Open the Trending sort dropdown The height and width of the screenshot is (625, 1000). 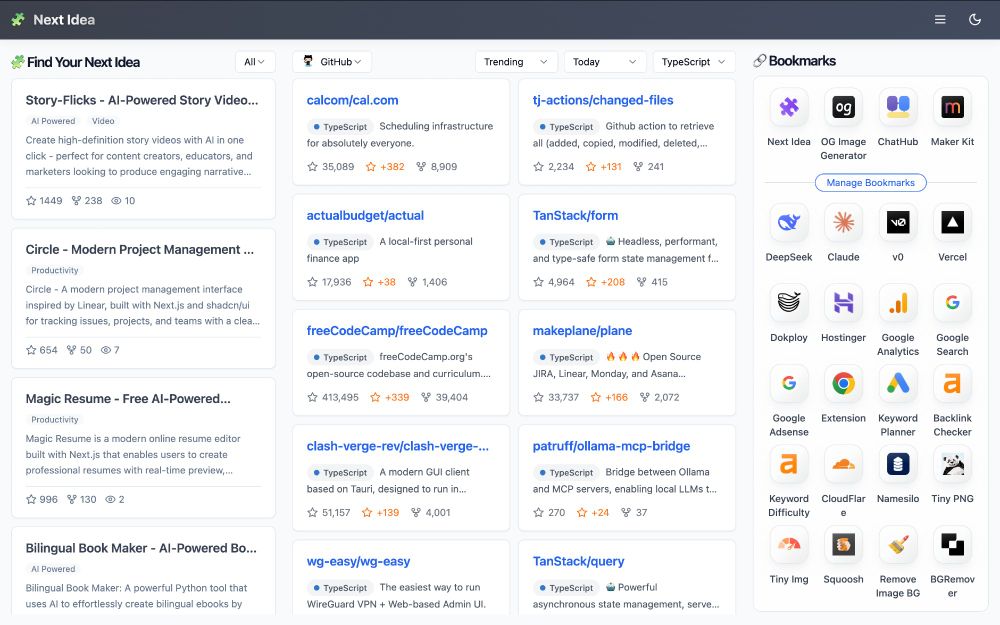point(516,61)
